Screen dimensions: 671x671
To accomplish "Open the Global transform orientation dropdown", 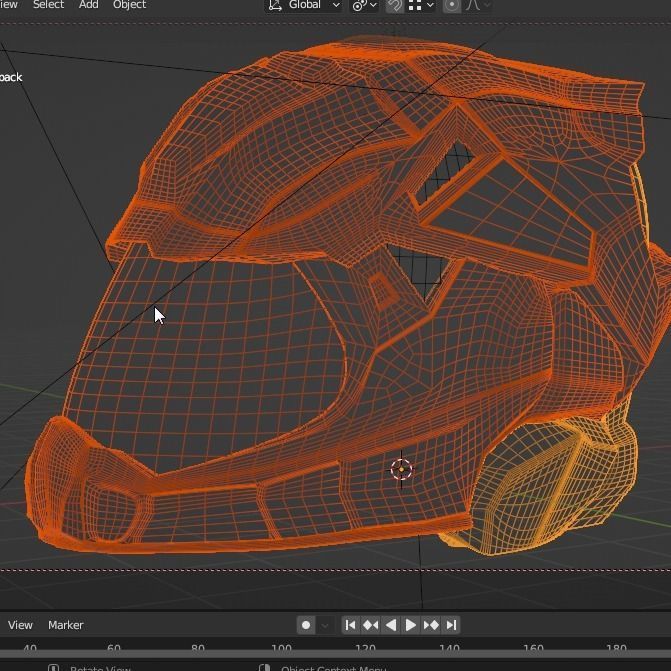I will 304,5.
